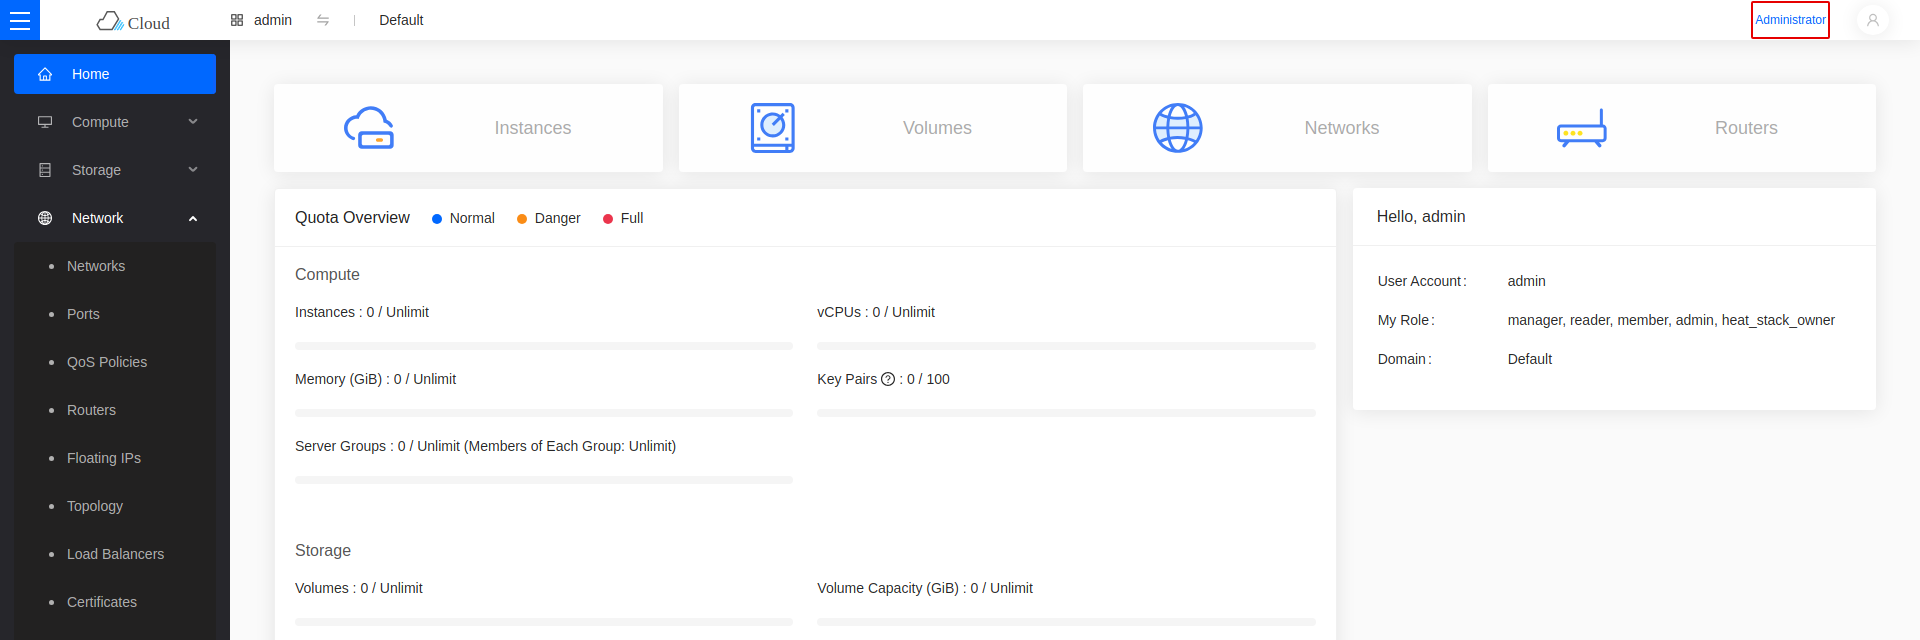Open Routers in the sidebar submenu
Image resolution: width=1920 pixels, height=640 pixels.
click(x=91, y=410)
